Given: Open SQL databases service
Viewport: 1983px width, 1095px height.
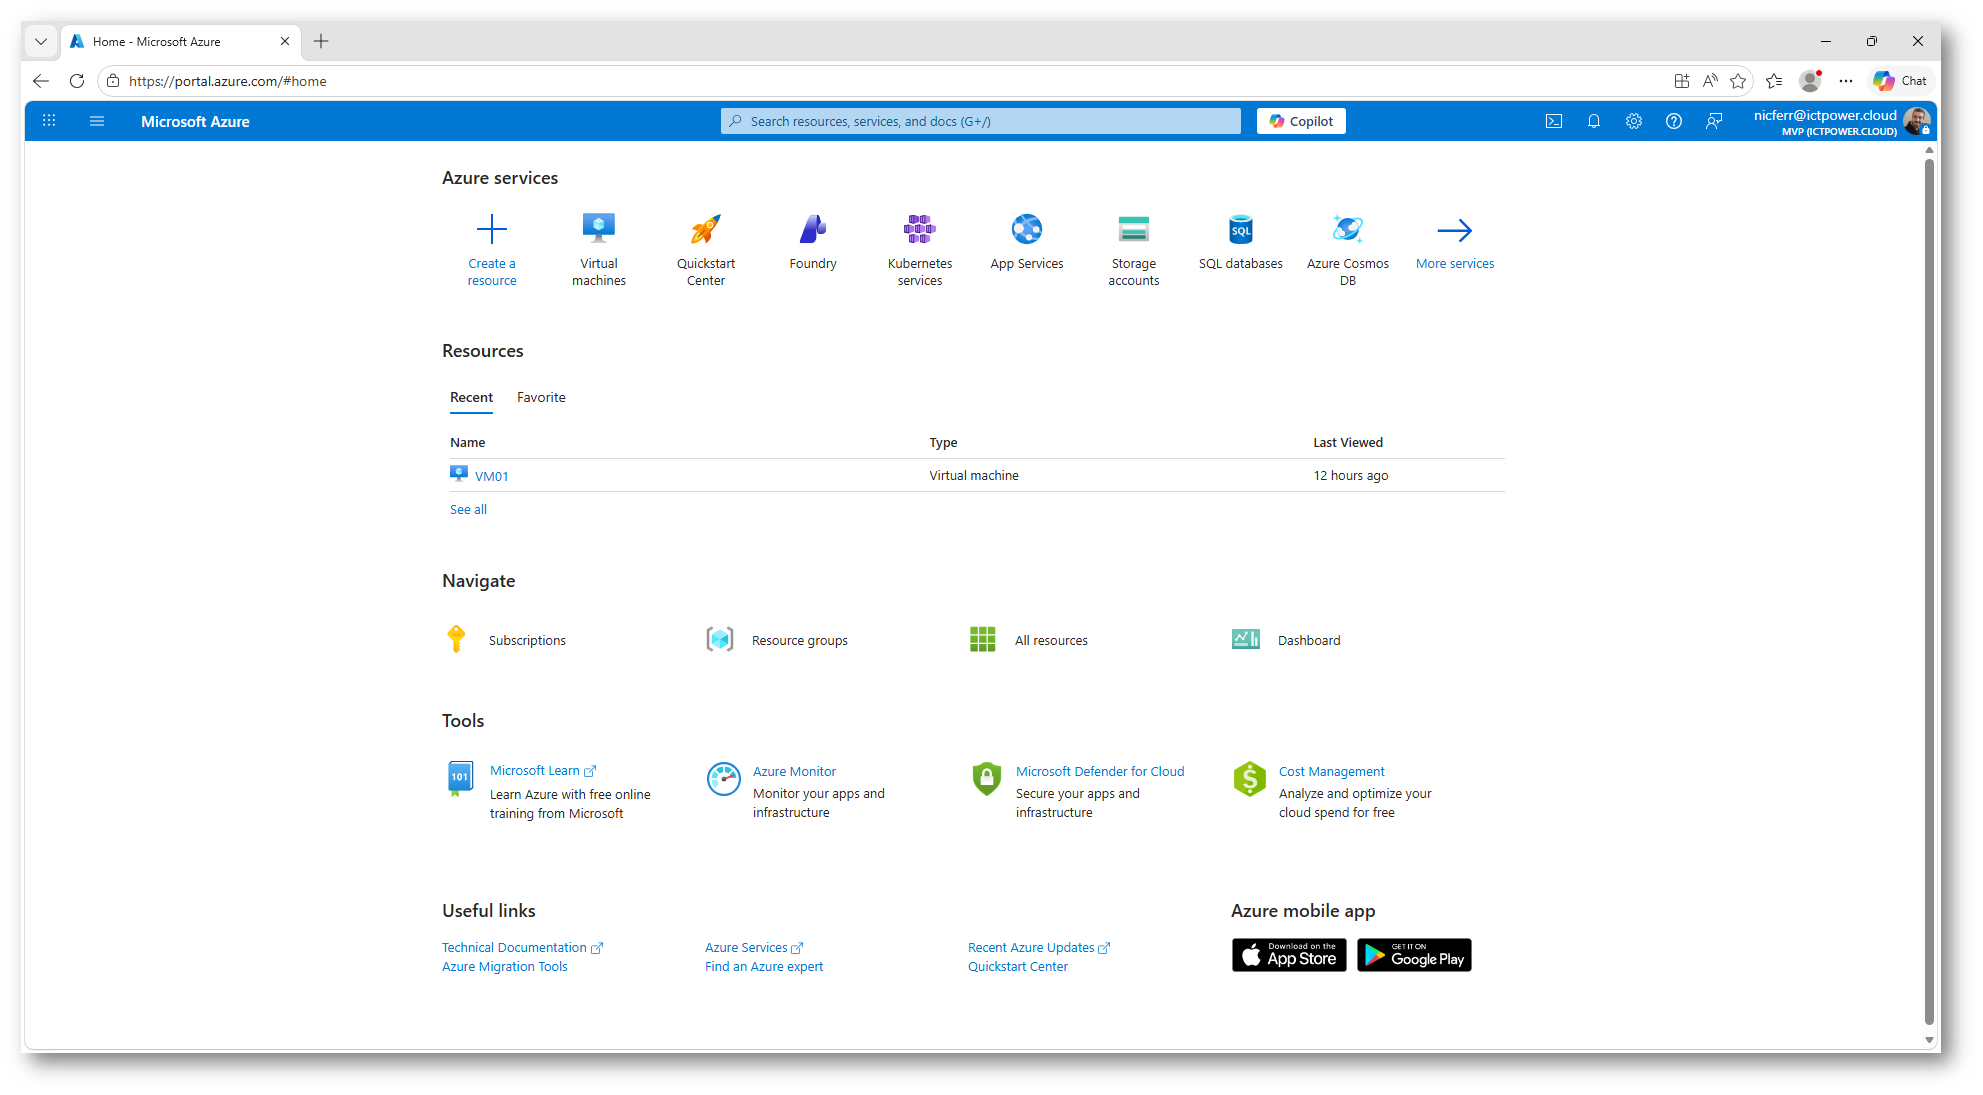Looking at the screenshot, I should click(x=1240, y=230).
